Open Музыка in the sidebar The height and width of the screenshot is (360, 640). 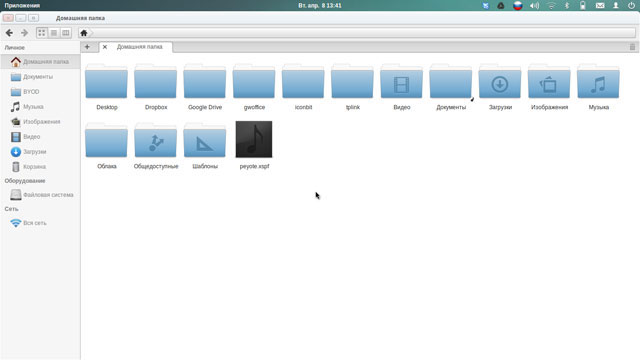40,107
